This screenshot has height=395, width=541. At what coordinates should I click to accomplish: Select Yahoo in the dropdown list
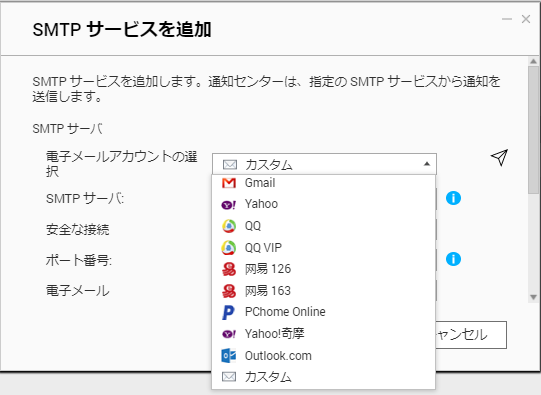(323, 204)
